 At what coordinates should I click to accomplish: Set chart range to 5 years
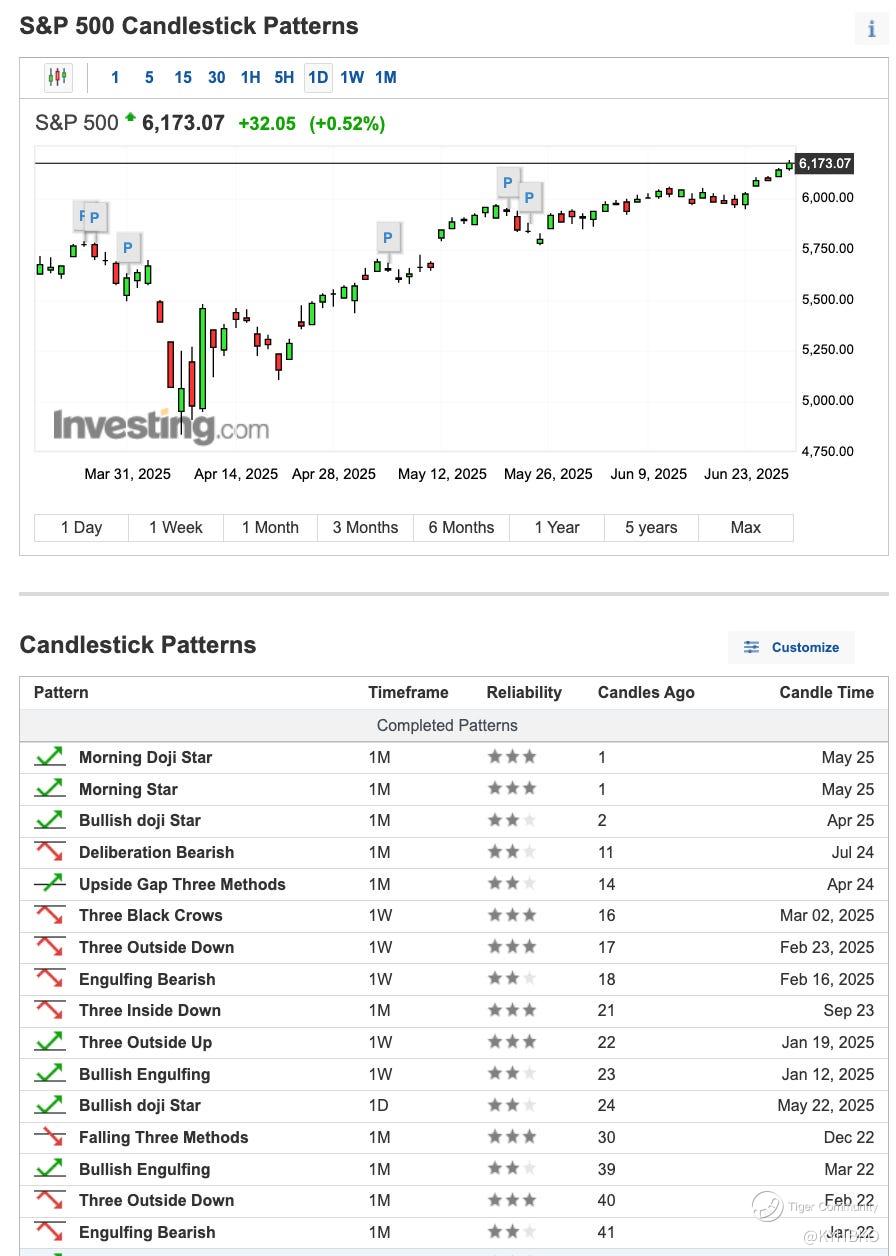coord(651,527)
